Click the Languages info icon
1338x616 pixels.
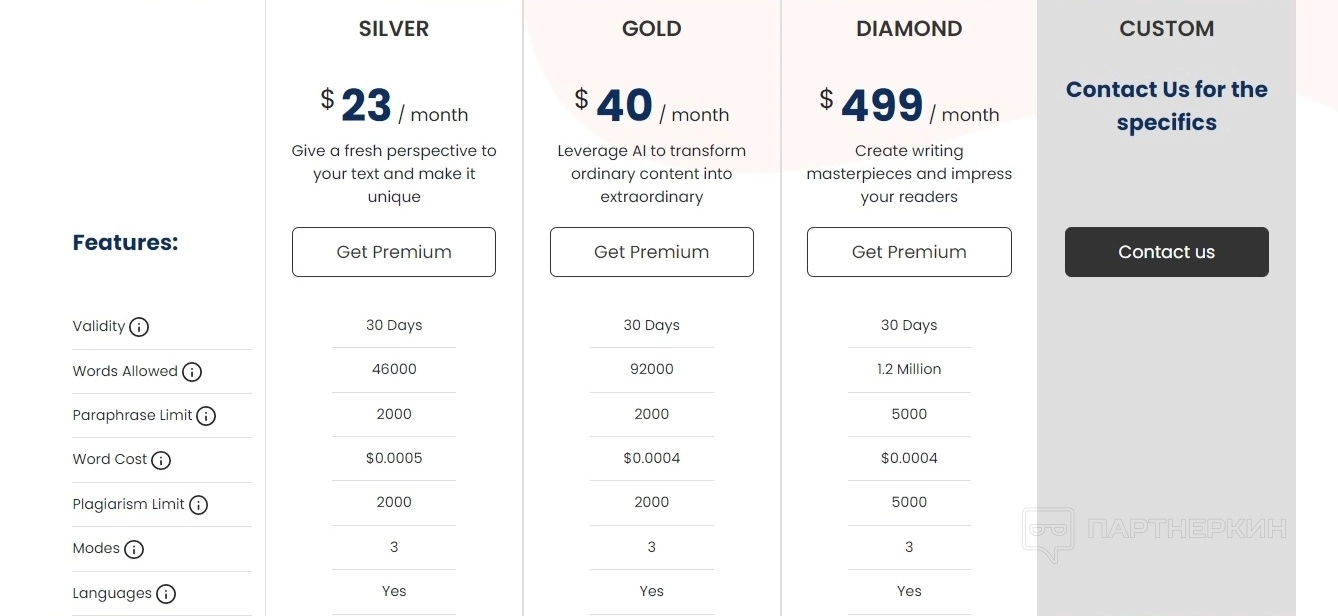point(166,594)
